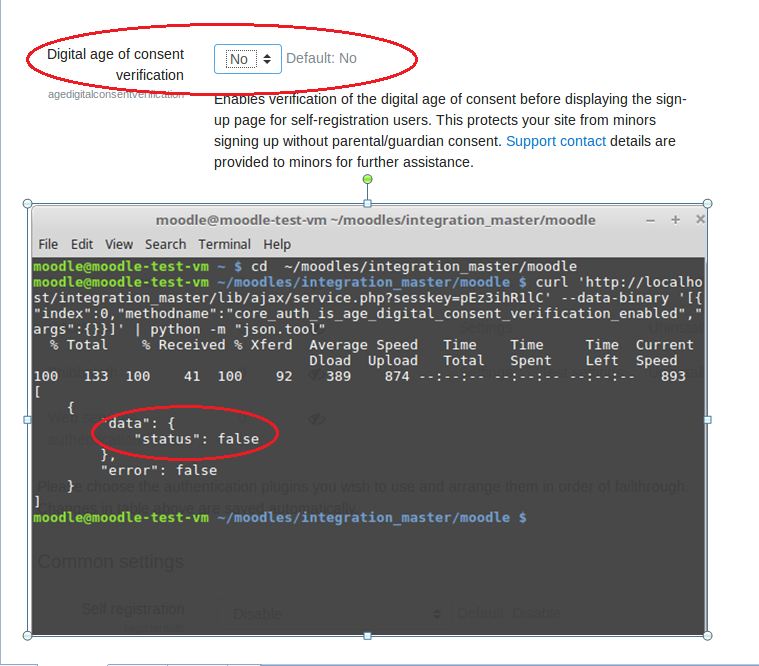Close the terminal window
Viewport: 759px width, 666px height.
(700, 219)
